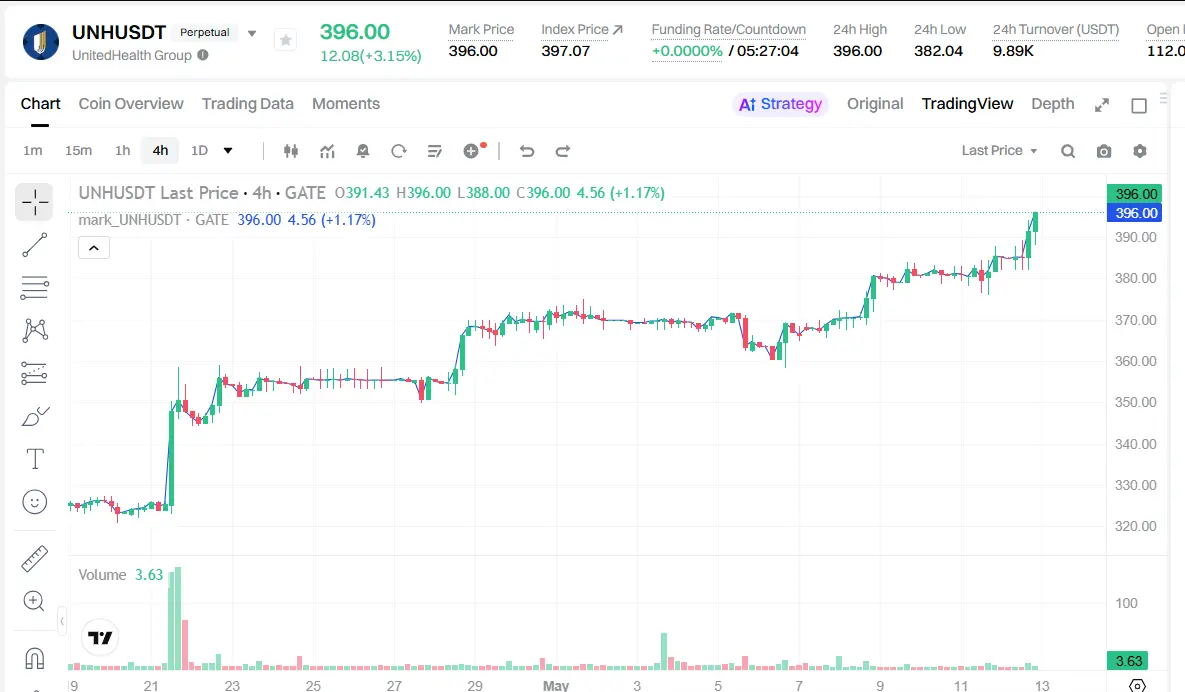
Task: Expand more timeframe options arrow
Action: 227,150
